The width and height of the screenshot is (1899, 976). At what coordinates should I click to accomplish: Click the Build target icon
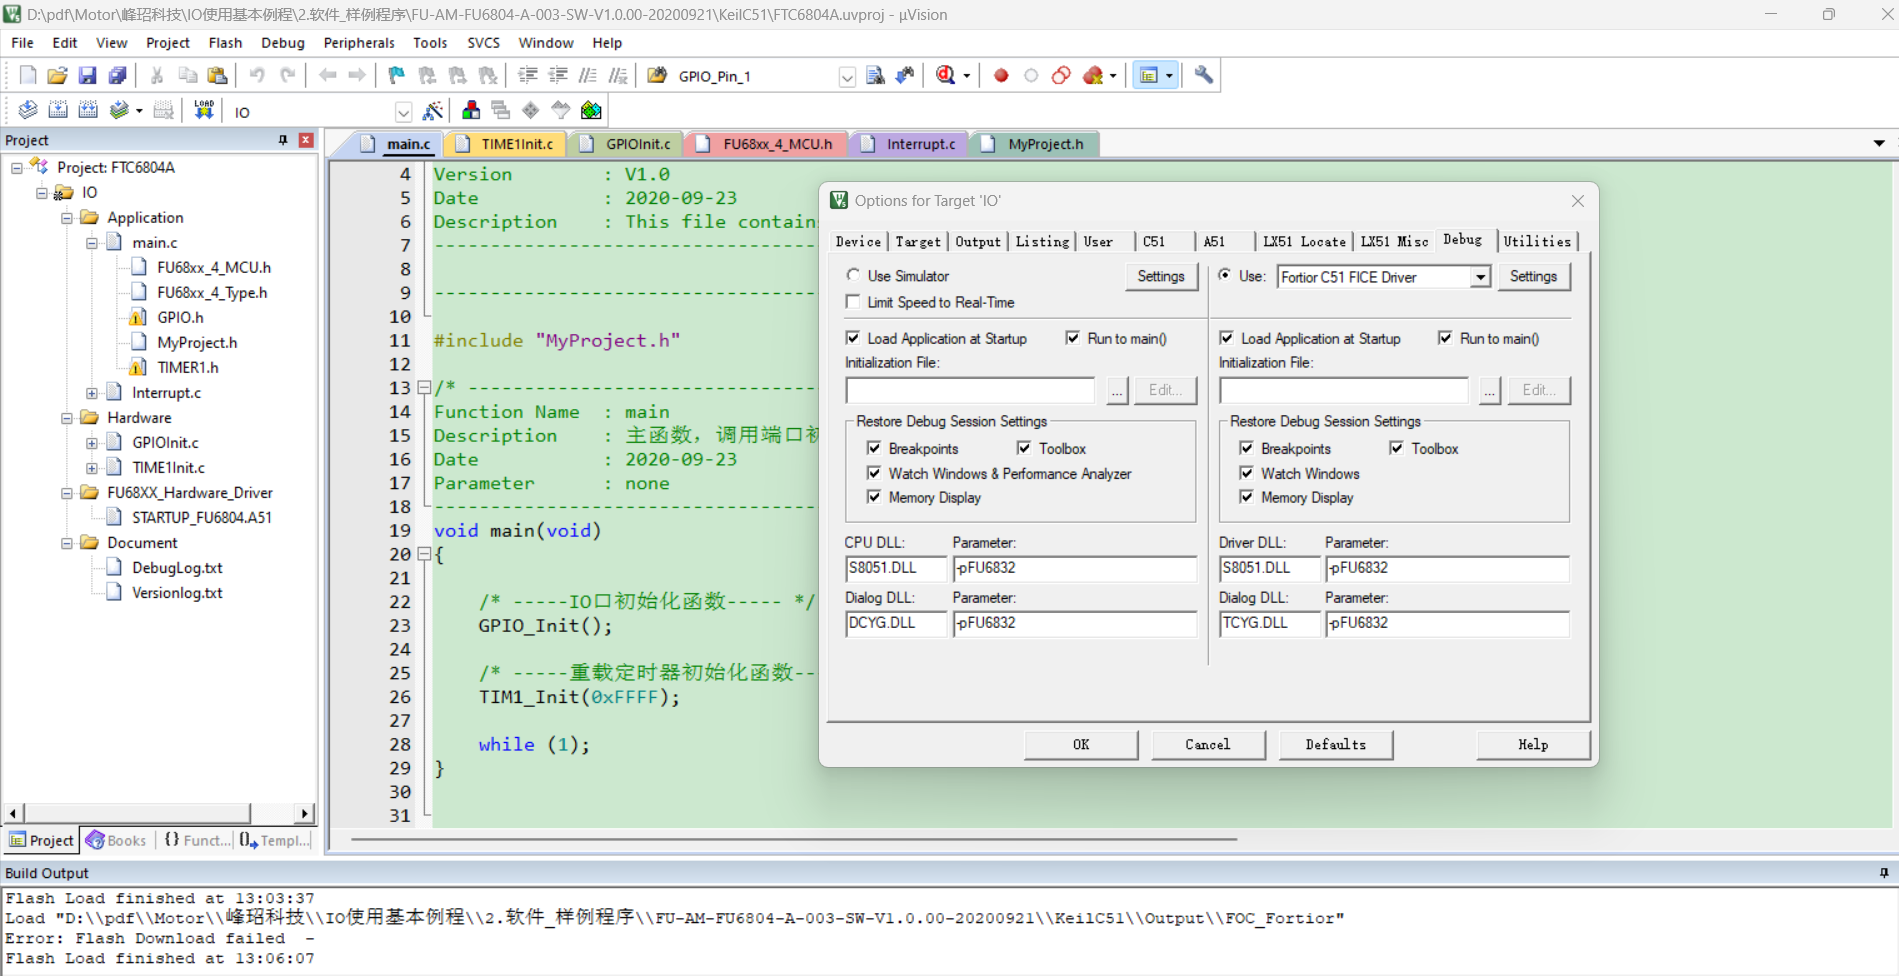click(58, 110)
